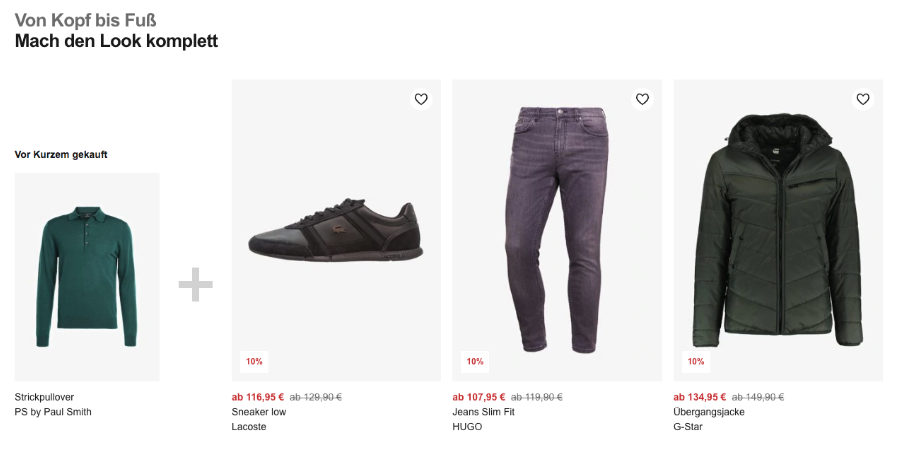This screenshot has height=460, width=904.
Task: Favorite the G-Star jacket with heart icon
Action: click(x=863, y=99)
